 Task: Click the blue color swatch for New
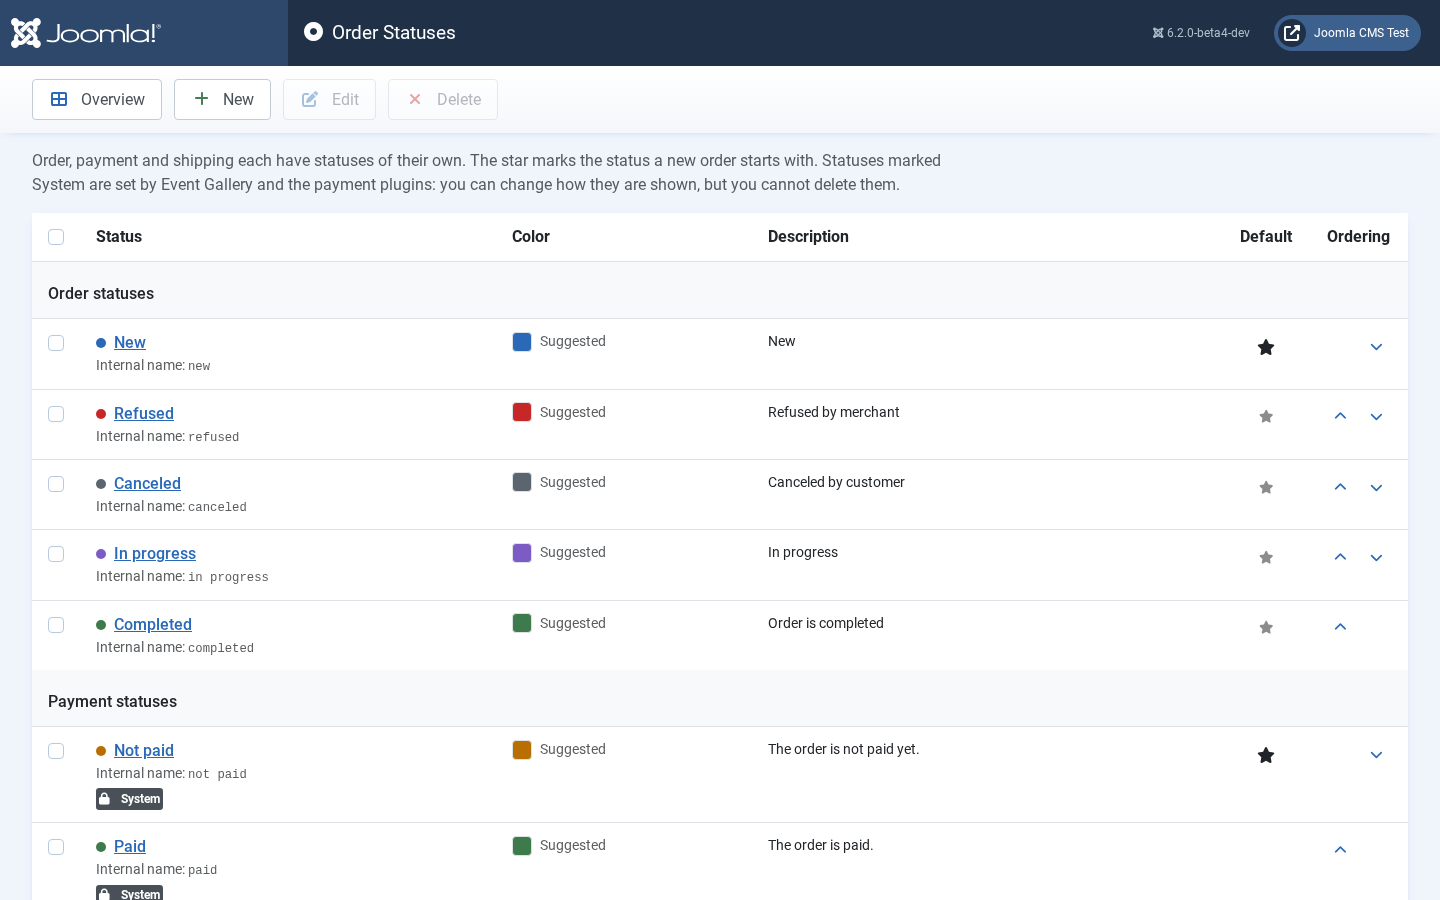tap(522, 342)
